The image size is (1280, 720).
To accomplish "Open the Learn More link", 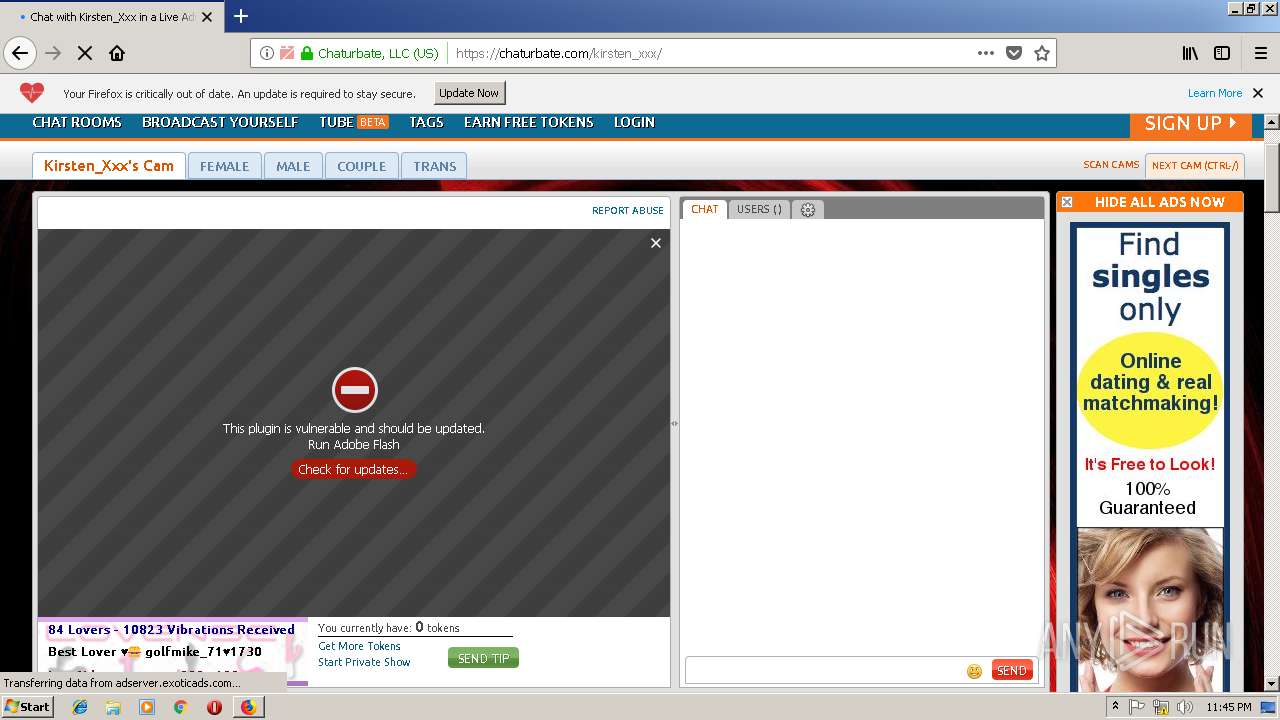I will pyautogui.click(x=1215, y=93).
